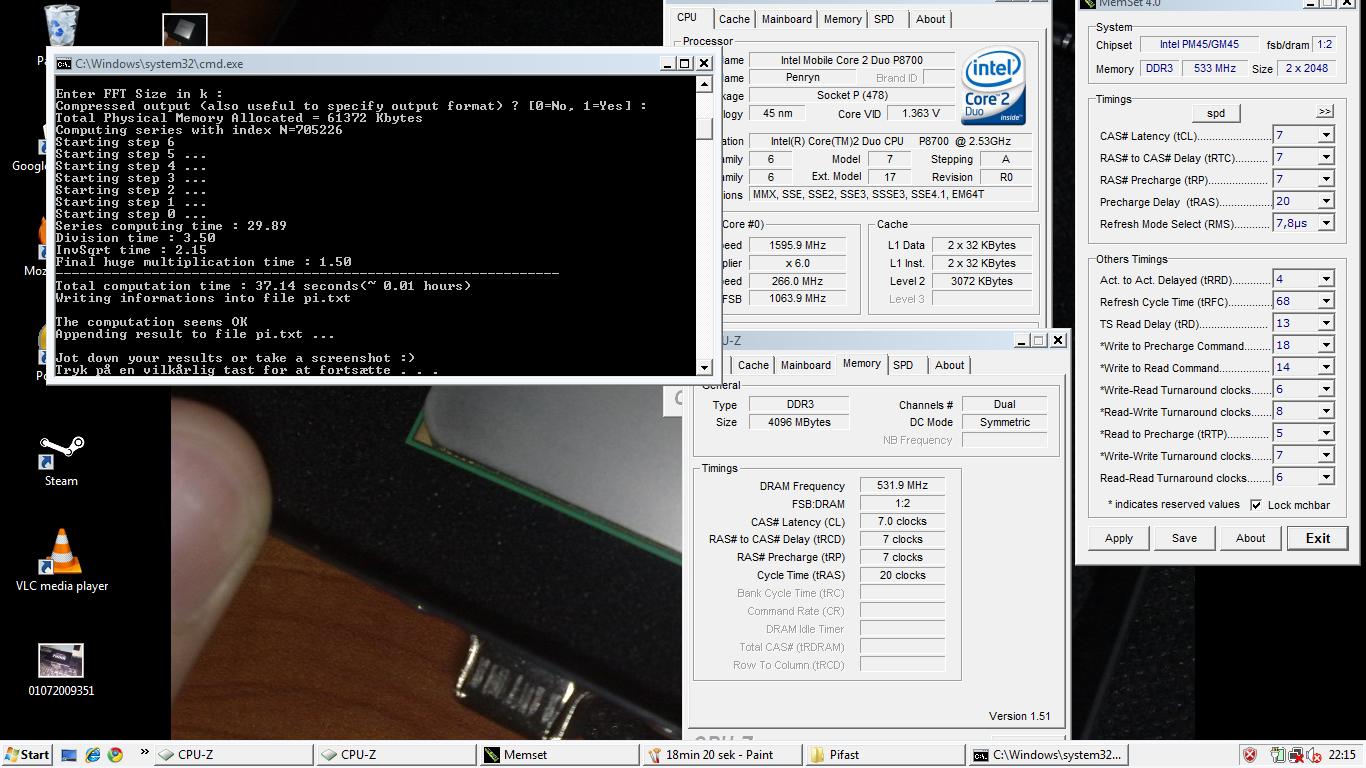
Task: Open Write to Precharge Command dropdown
Action: pos(1325,345)
